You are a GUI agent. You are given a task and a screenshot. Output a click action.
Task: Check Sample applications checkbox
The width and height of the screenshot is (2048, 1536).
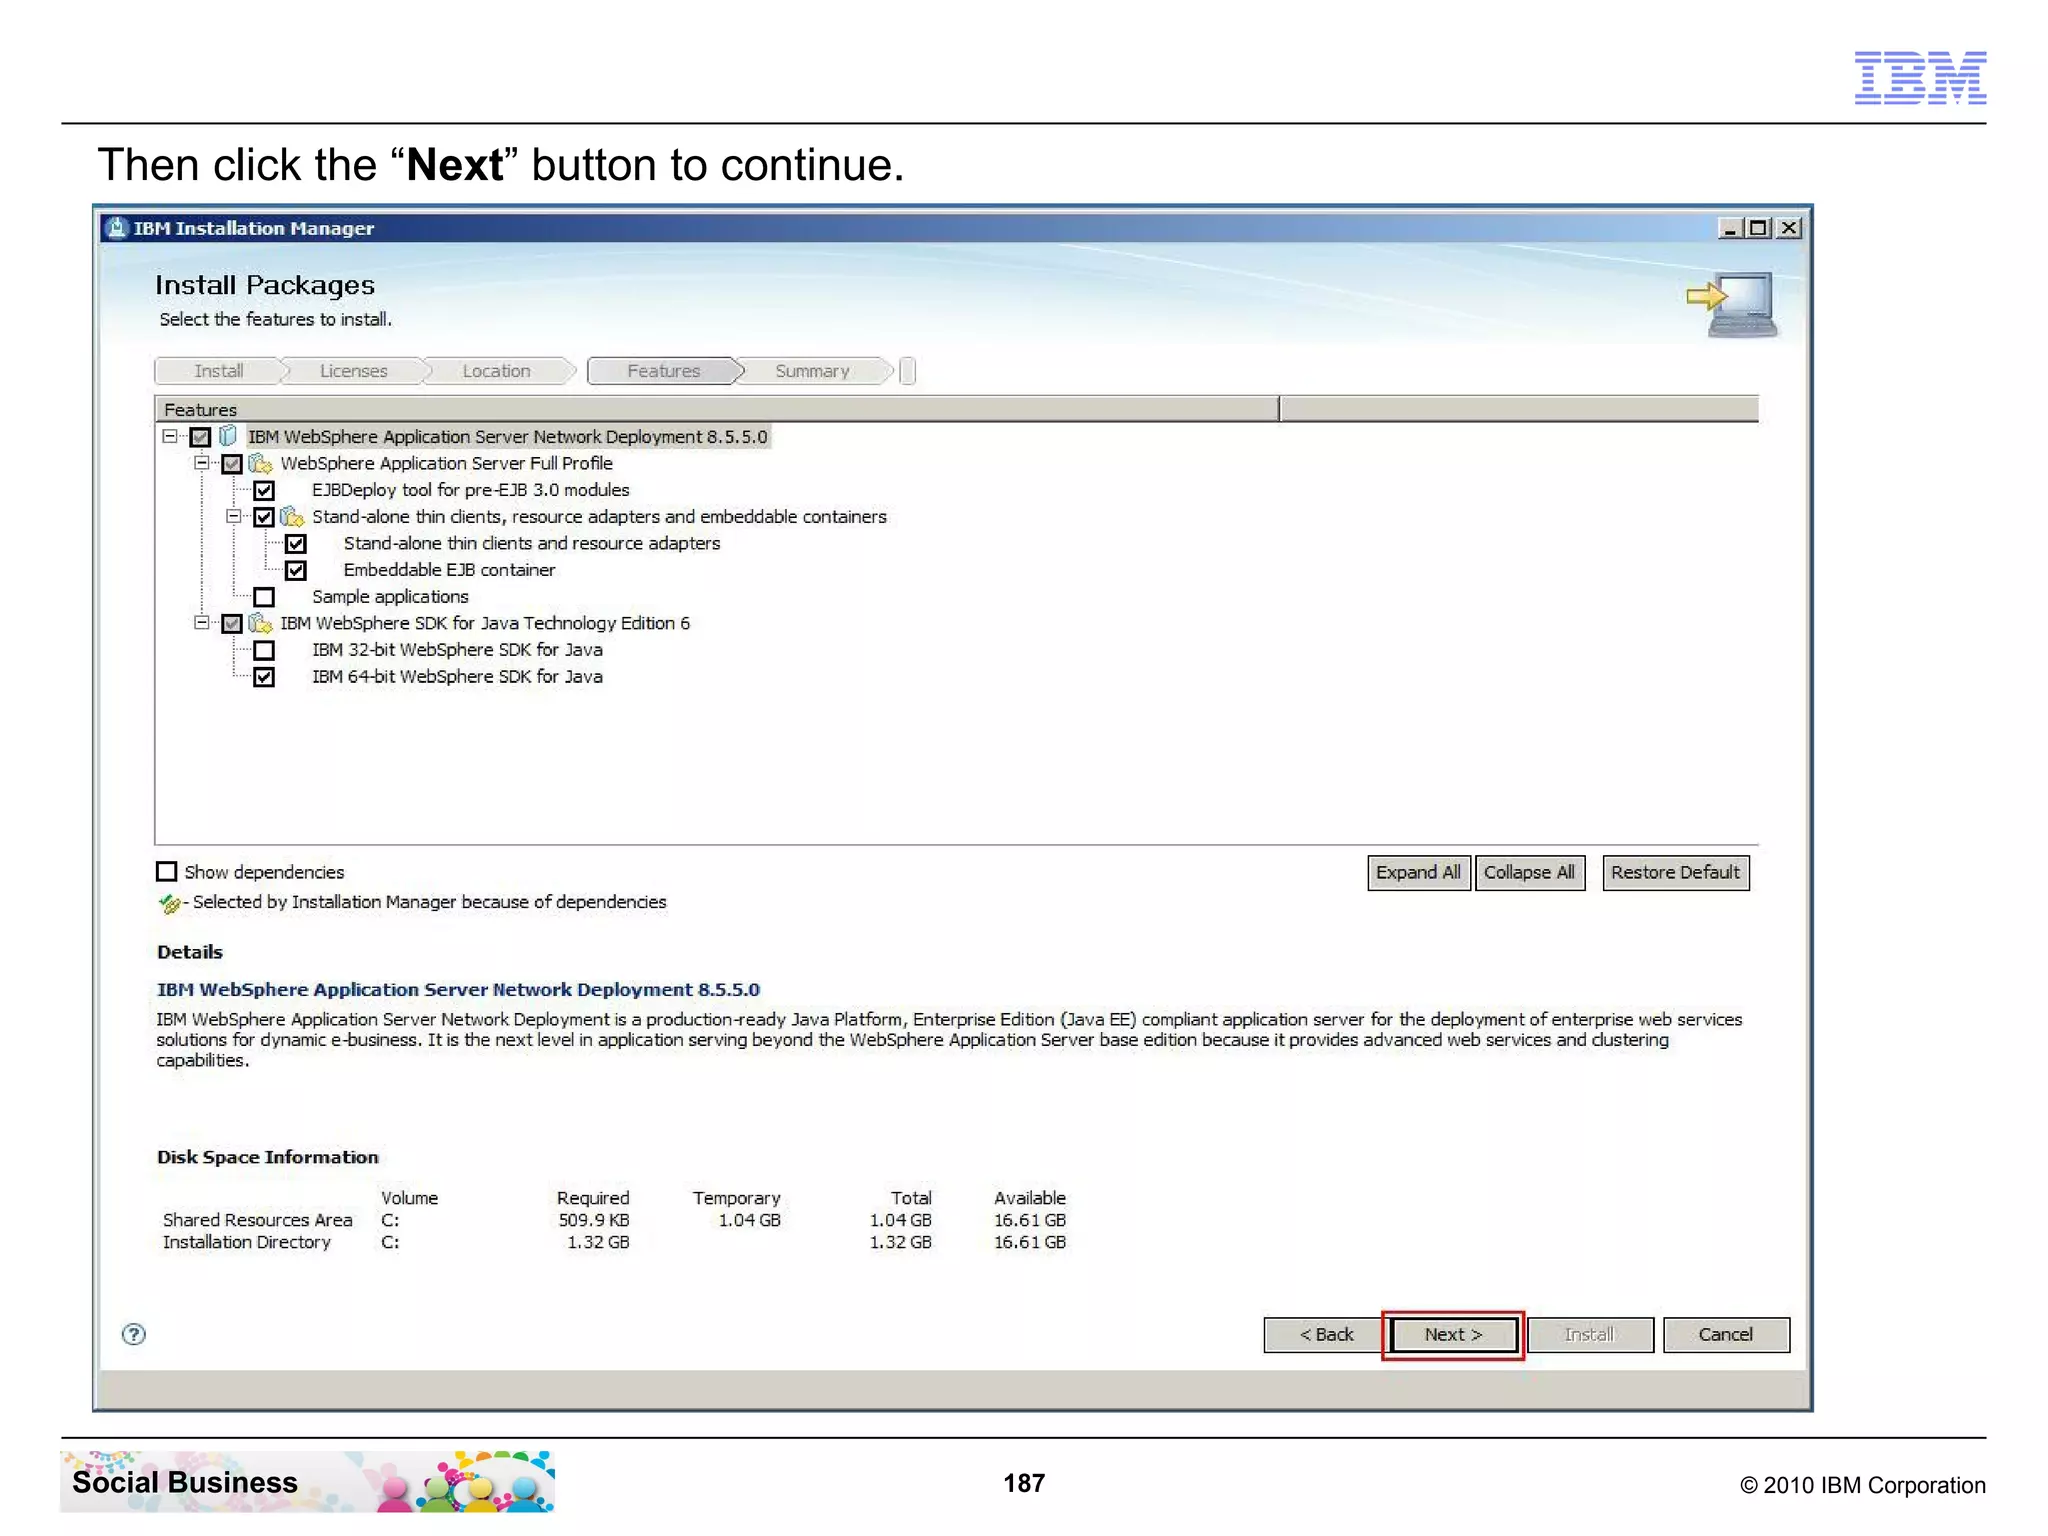pyautogui.click(x=264, y=597)
